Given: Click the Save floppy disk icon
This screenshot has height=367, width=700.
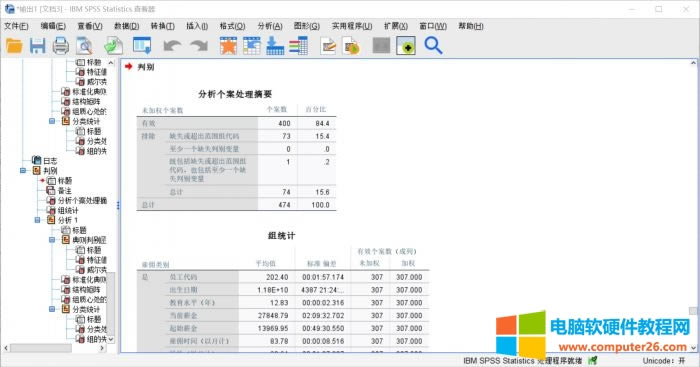Looking at the screenshot, I should click(38, 46).
